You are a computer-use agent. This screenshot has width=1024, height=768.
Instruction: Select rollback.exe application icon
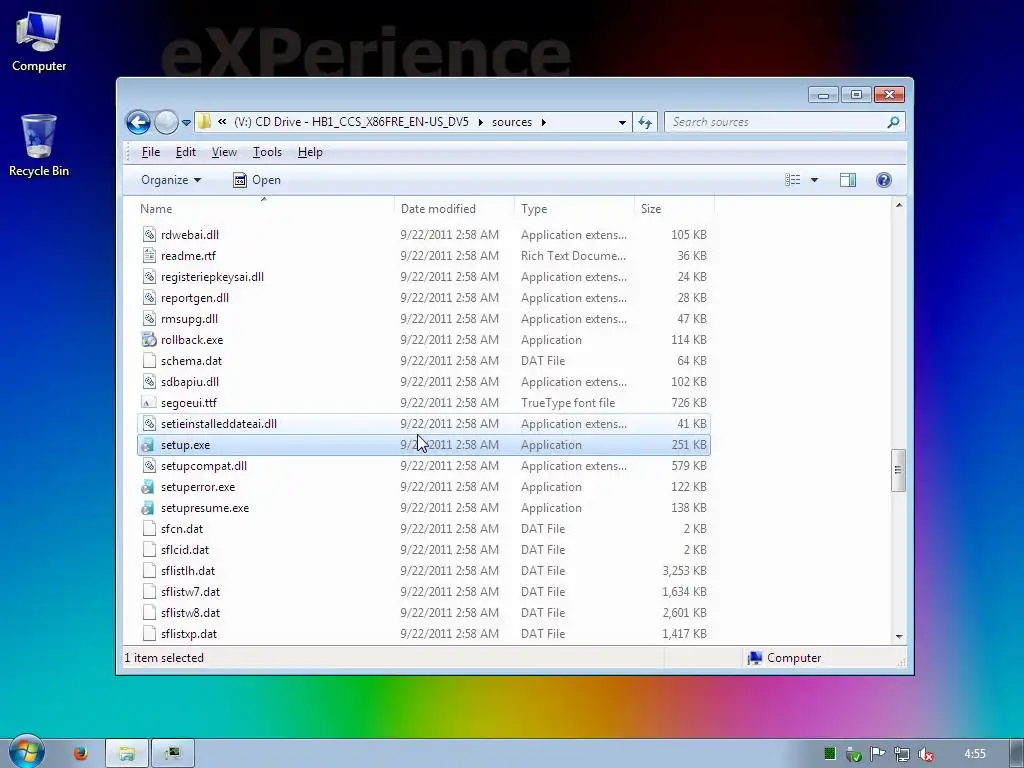pos(149,340)
